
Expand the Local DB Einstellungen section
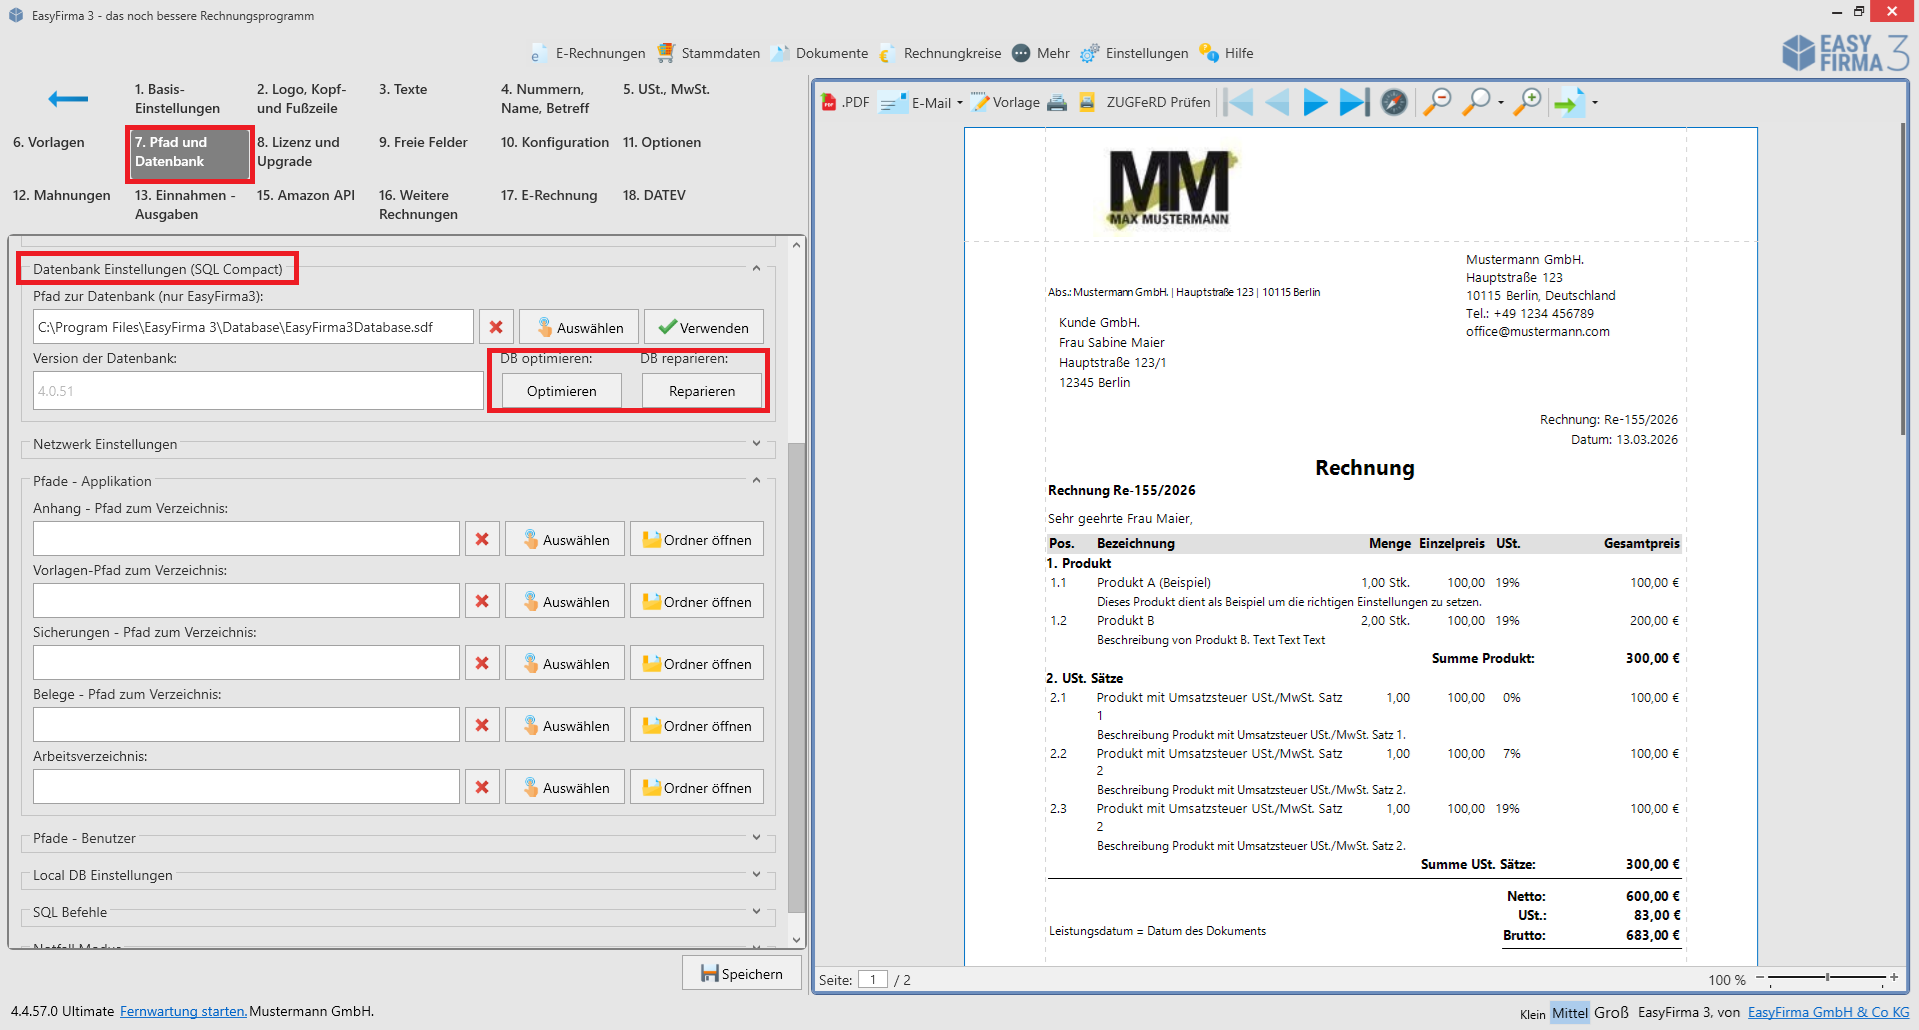click(756, 875)
